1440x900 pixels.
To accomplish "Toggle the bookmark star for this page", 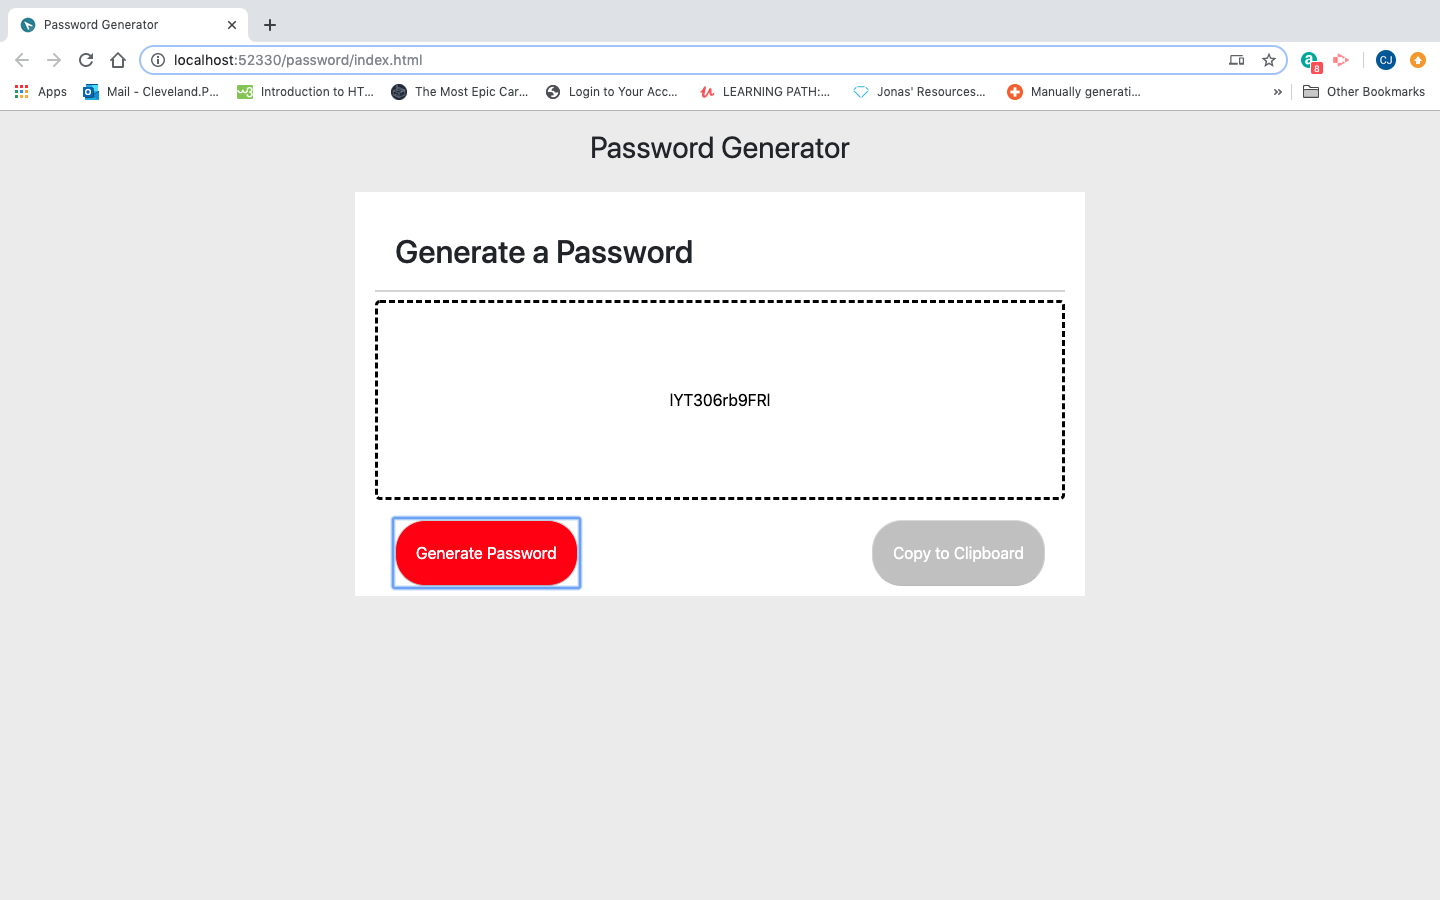I will 1268,60.
